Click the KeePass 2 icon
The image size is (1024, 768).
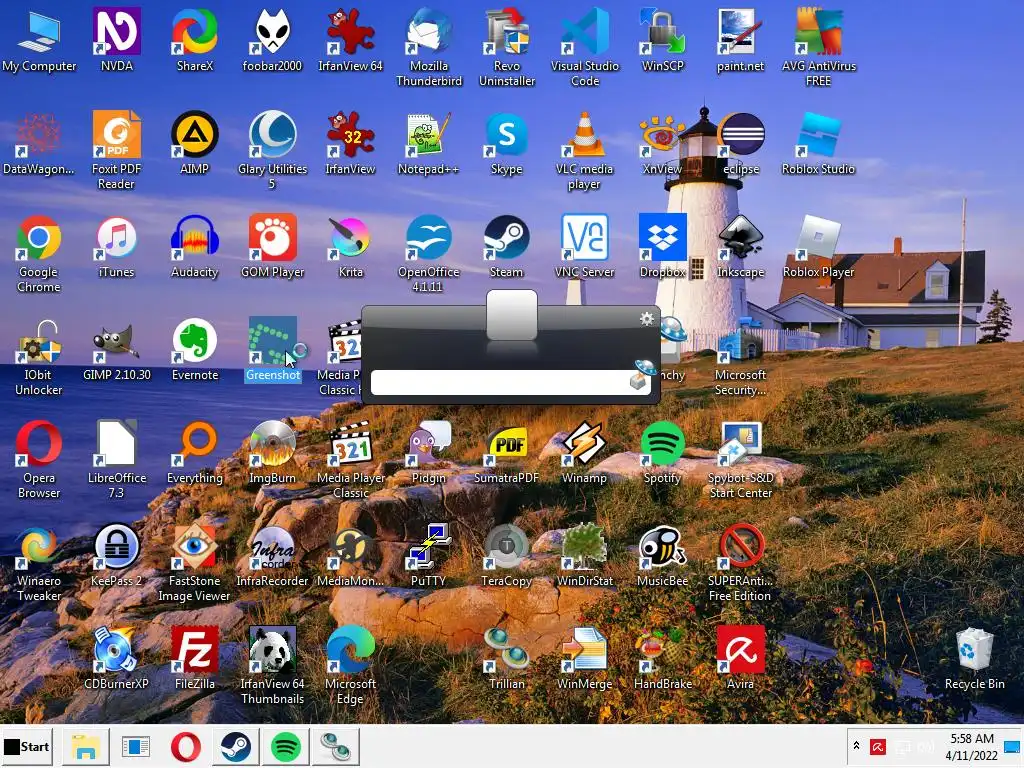pos(116,555)
